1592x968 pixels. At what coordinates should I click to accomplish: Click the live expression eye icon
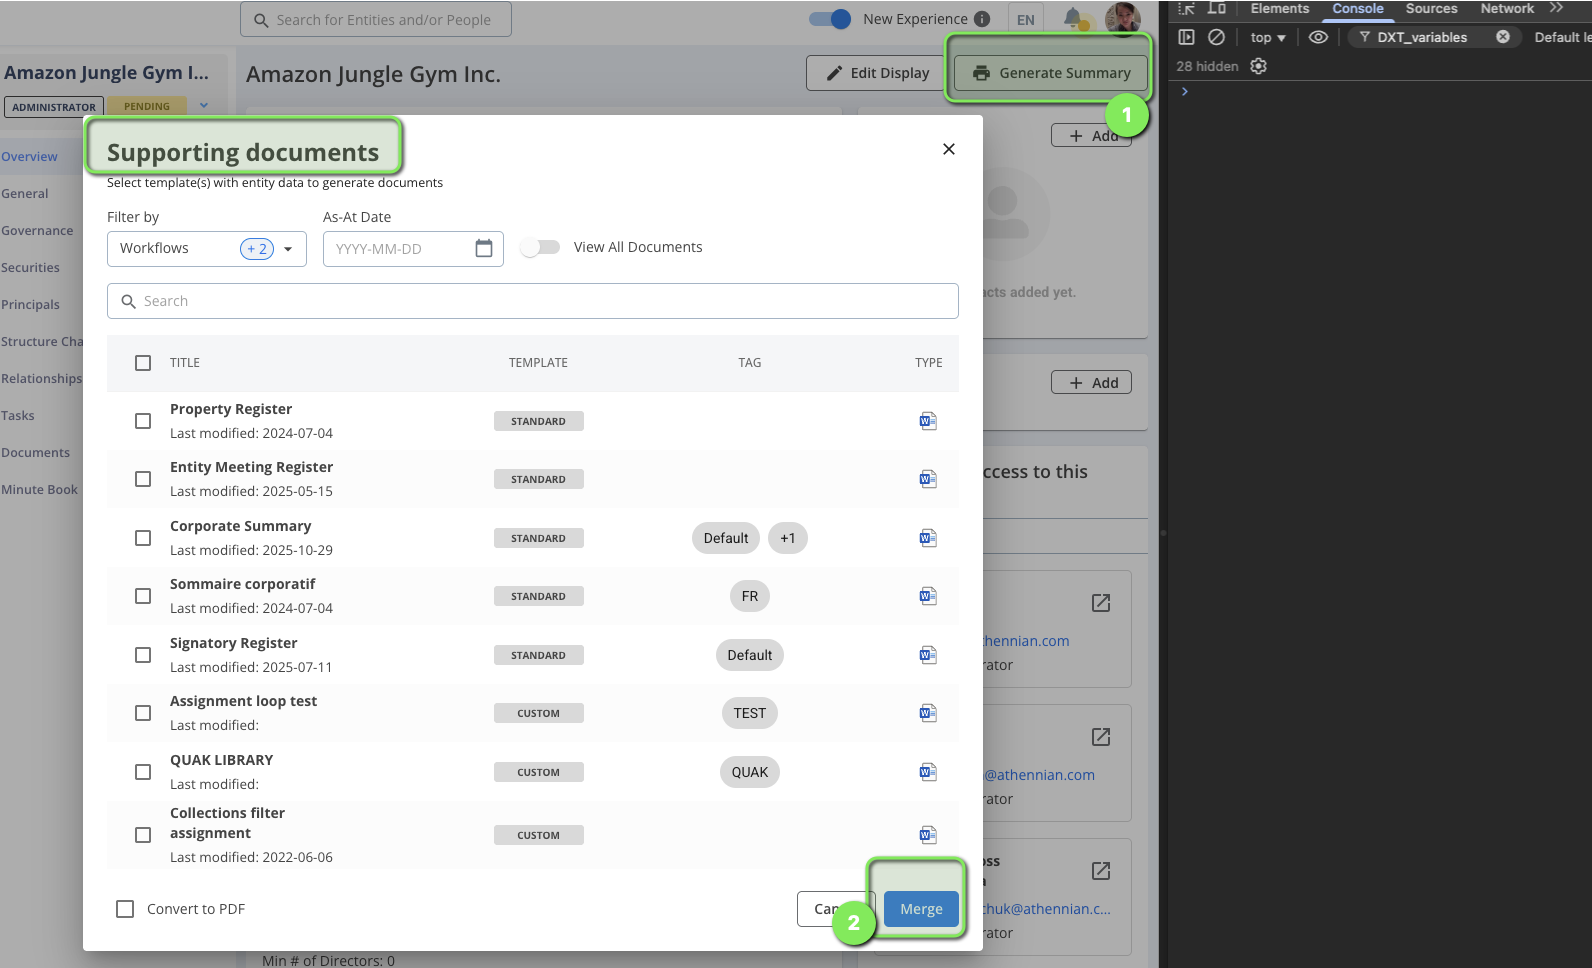[1318, 37]
